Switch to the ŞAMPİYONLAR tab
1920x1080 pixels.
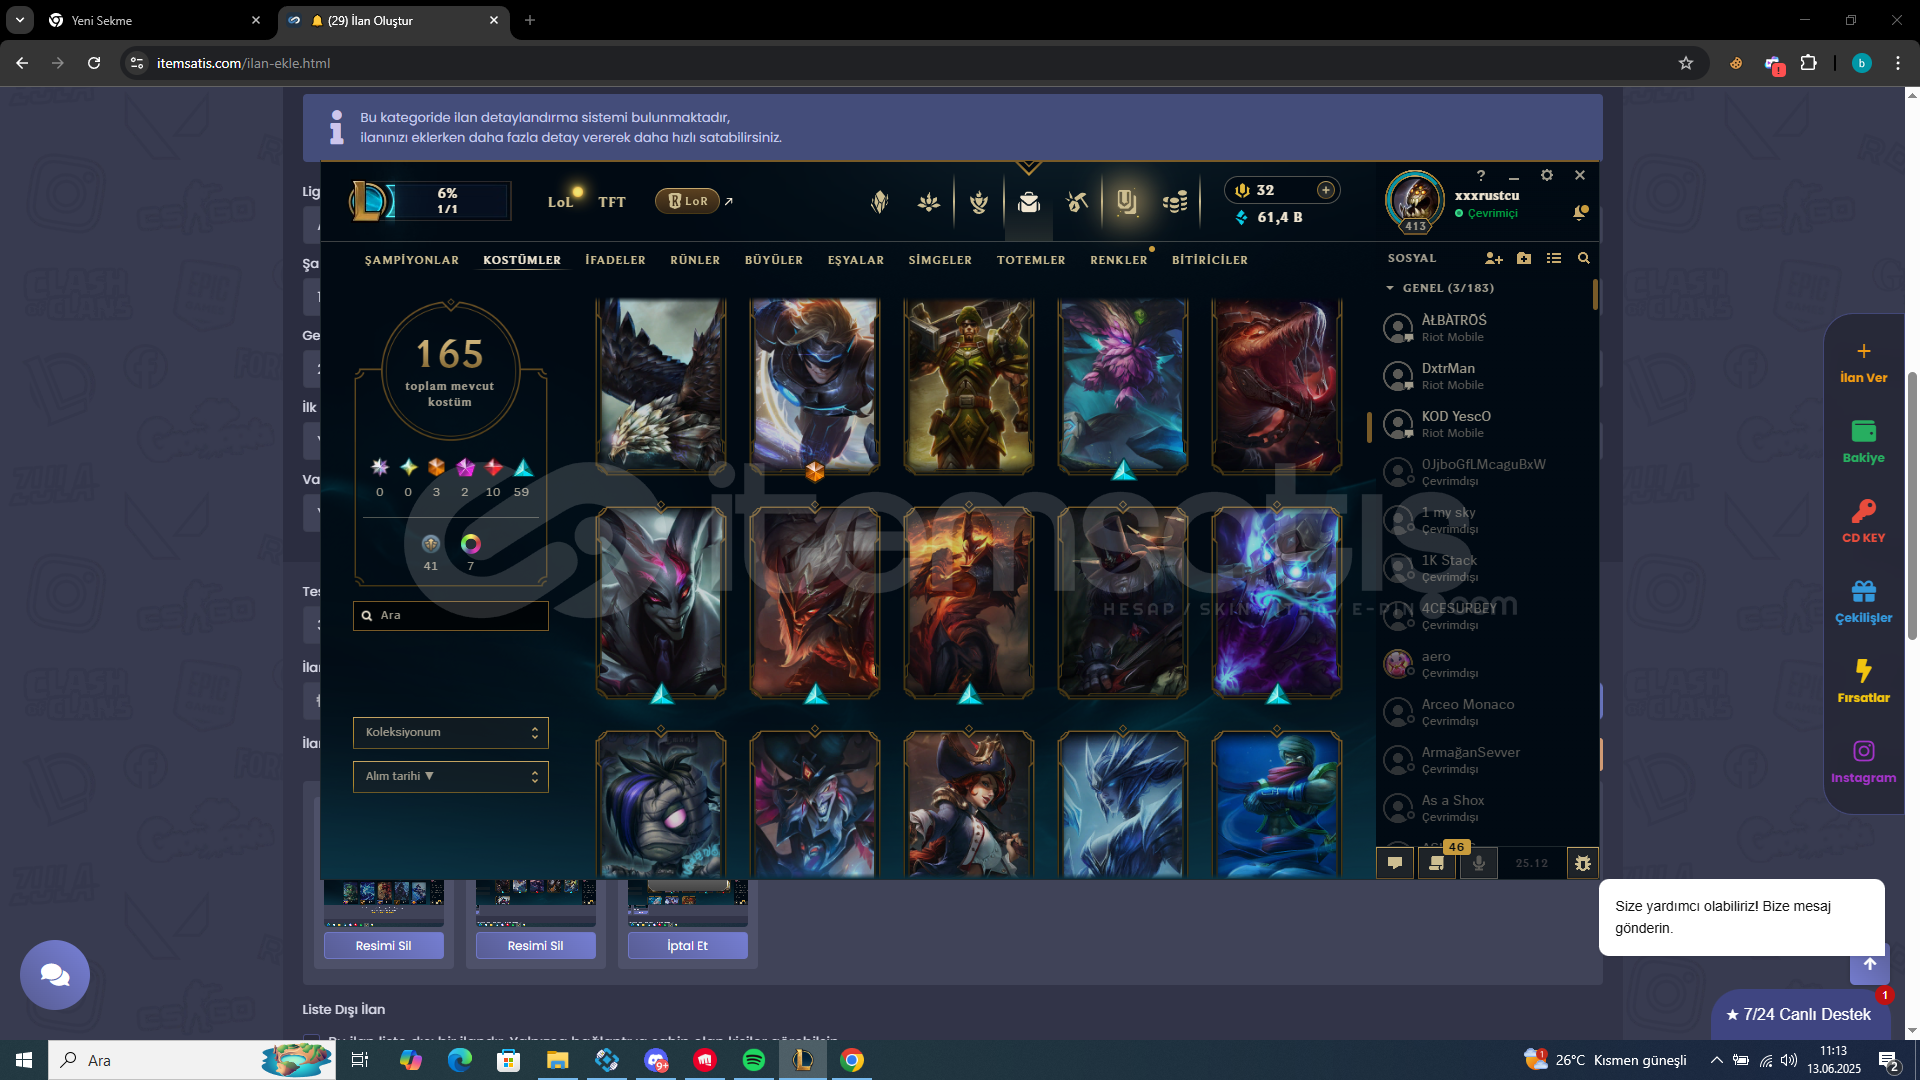[x=412, y=260]
